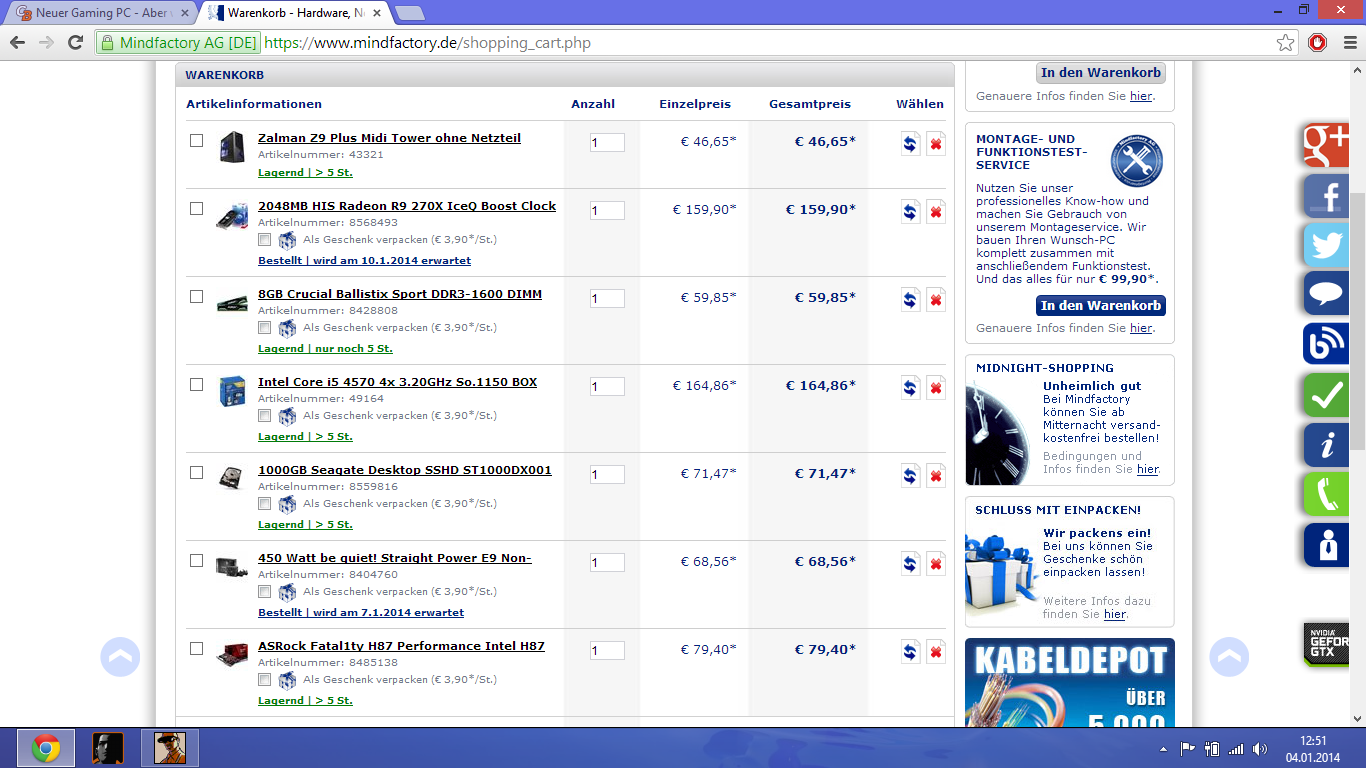Tick the HIS Radeon R9 270X row checkbox
The width and height of the screenshot is (1366, 768).
coord(197,208)
